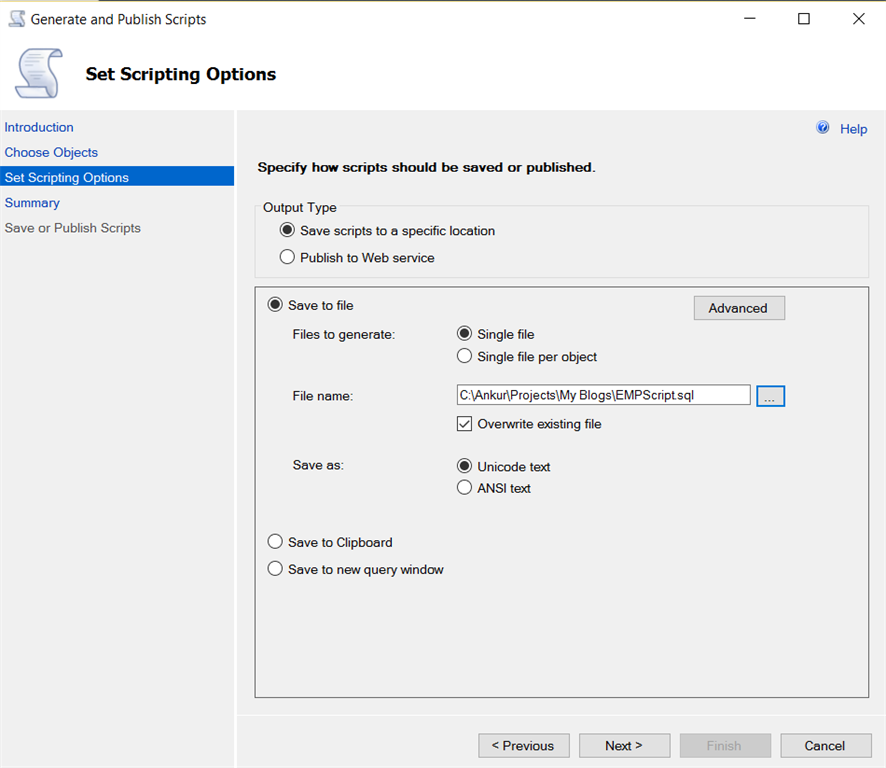Minimize the wizard window
The height and width of the screenshot is (768, 886).
[749, 19]
